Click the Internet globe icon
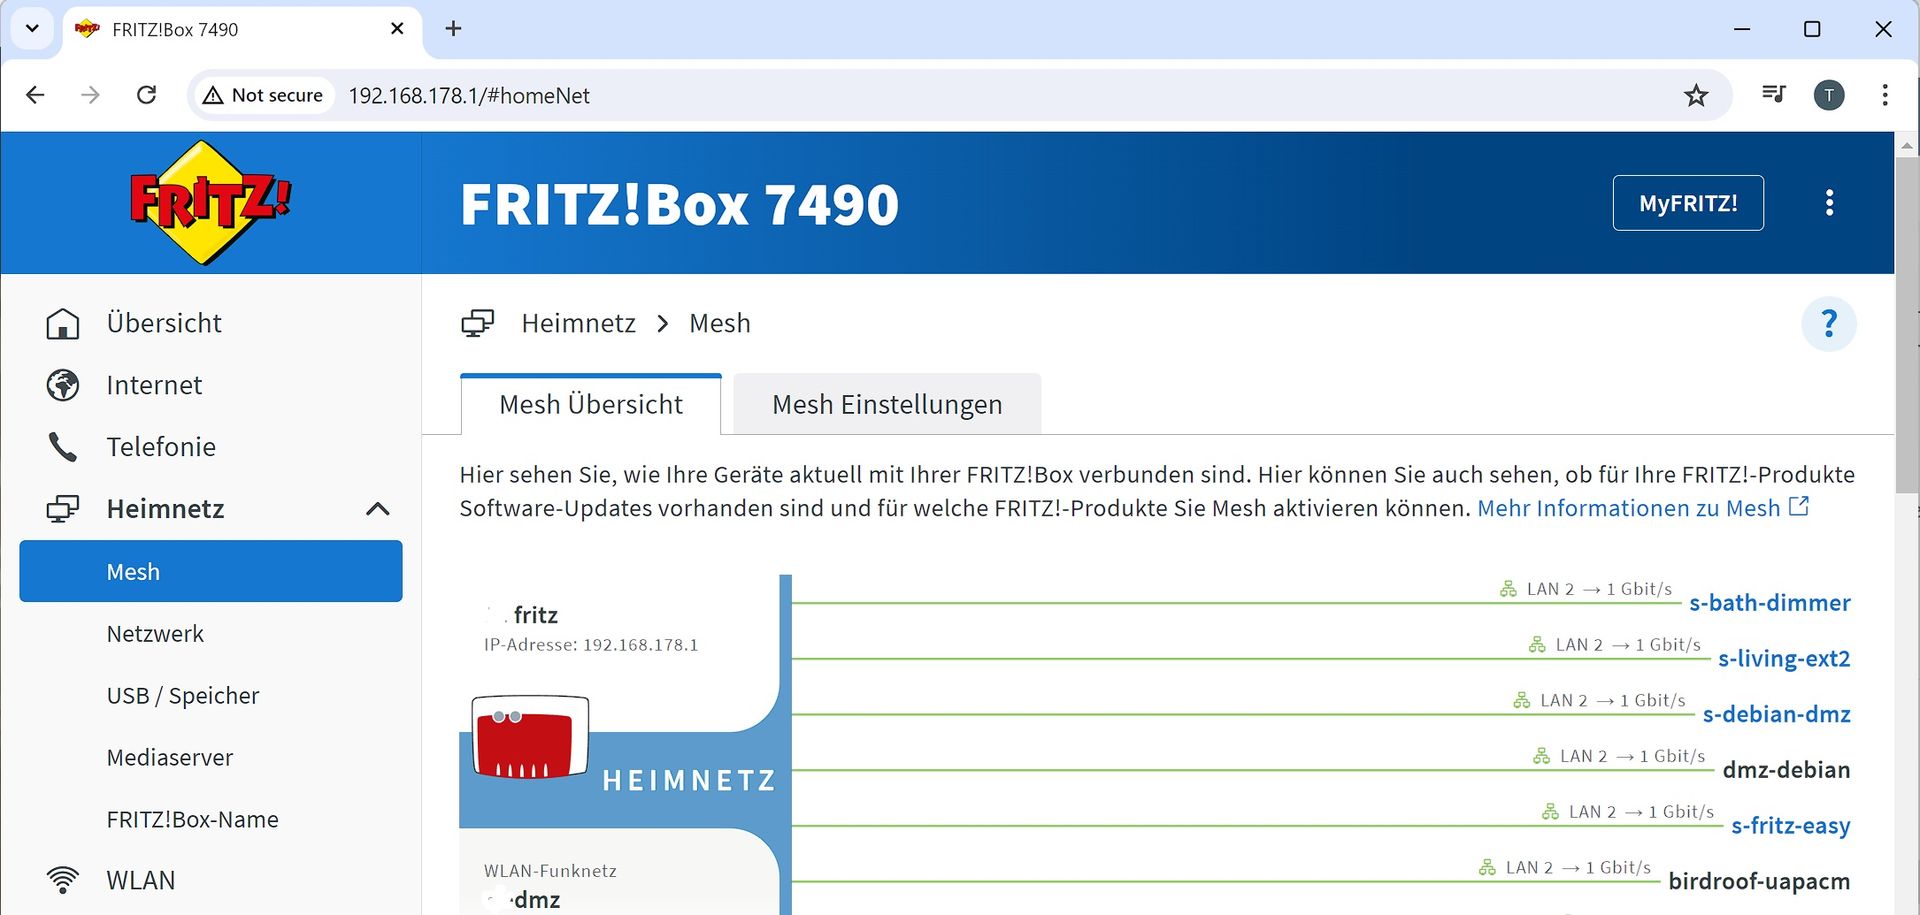Image resolution: width=1920 pixels, height=915 pixels. pyautogui.click(x=63, y=385)
